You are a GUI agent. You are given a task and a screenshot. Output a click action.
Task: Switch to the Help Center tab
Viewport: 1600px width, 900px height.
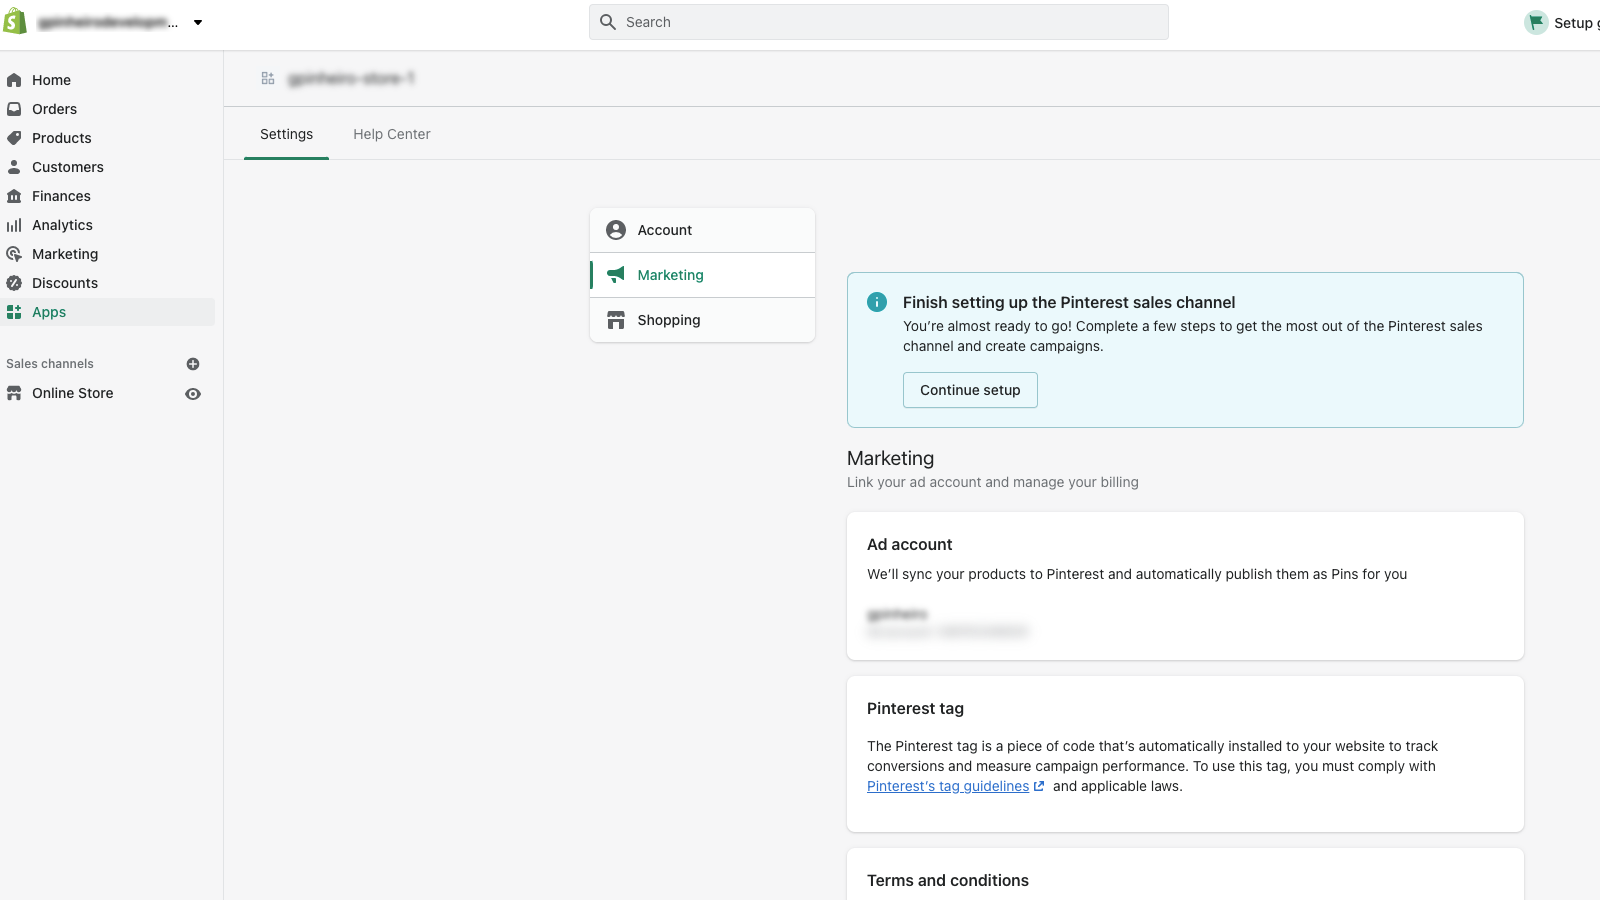(391, 133)
